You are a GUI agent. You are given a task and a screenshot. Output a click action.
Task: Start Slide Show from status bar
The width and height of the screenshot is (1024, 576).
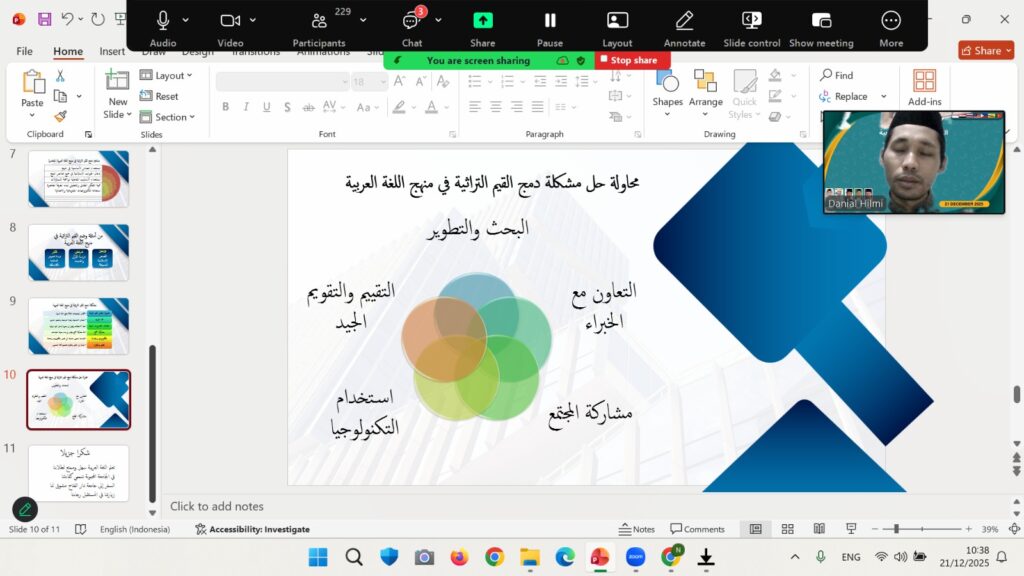[851, 529]
